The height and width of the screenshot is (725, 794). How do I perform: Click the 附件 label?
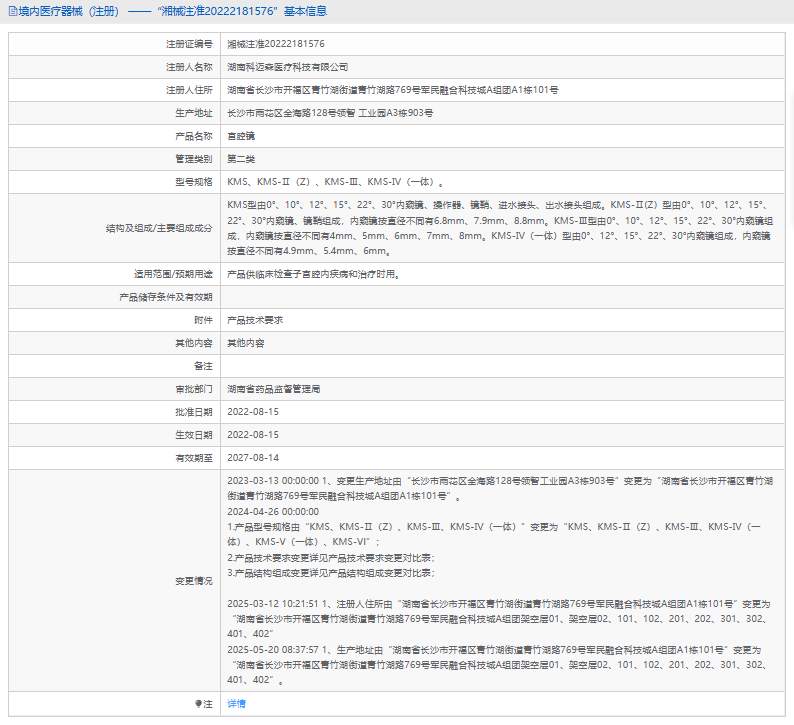pyautogui.click(x=203, y=320)
